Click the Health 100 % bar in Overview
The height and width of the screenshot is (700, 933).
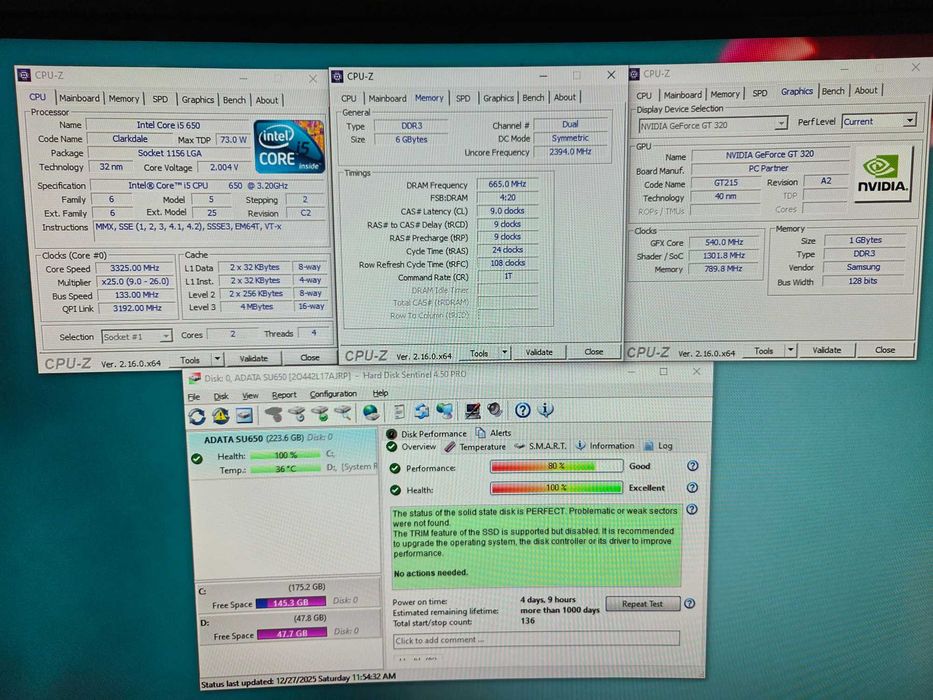tap(556, 488)
